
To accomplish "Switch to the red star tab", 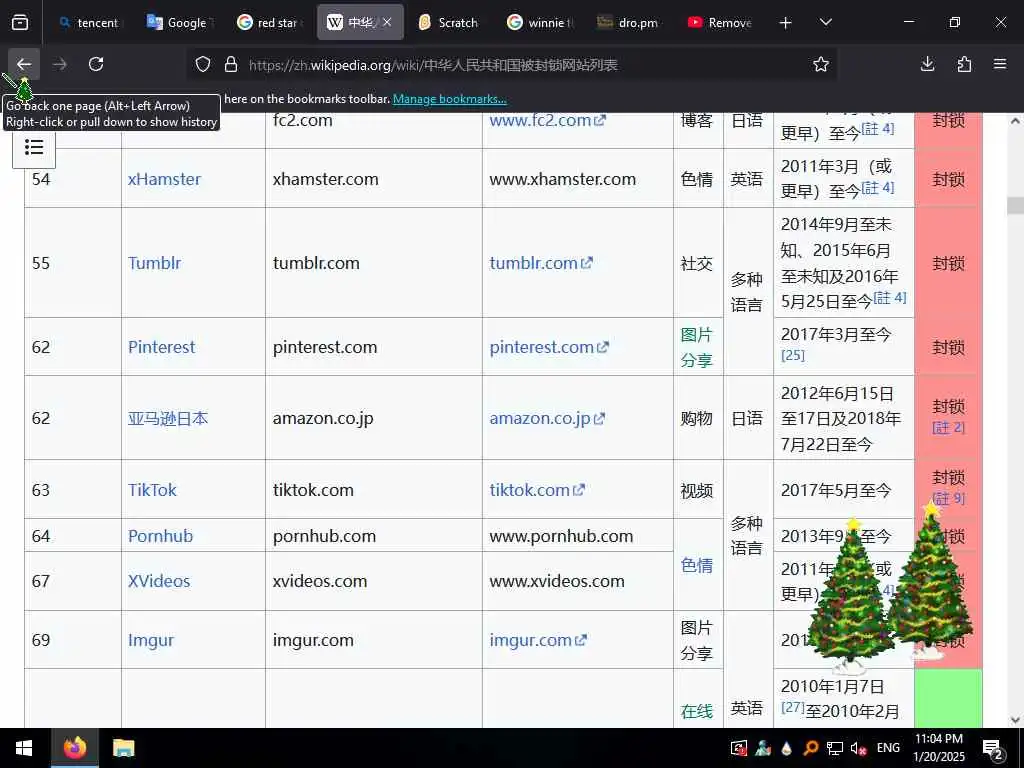I will [x=270, y=23].
